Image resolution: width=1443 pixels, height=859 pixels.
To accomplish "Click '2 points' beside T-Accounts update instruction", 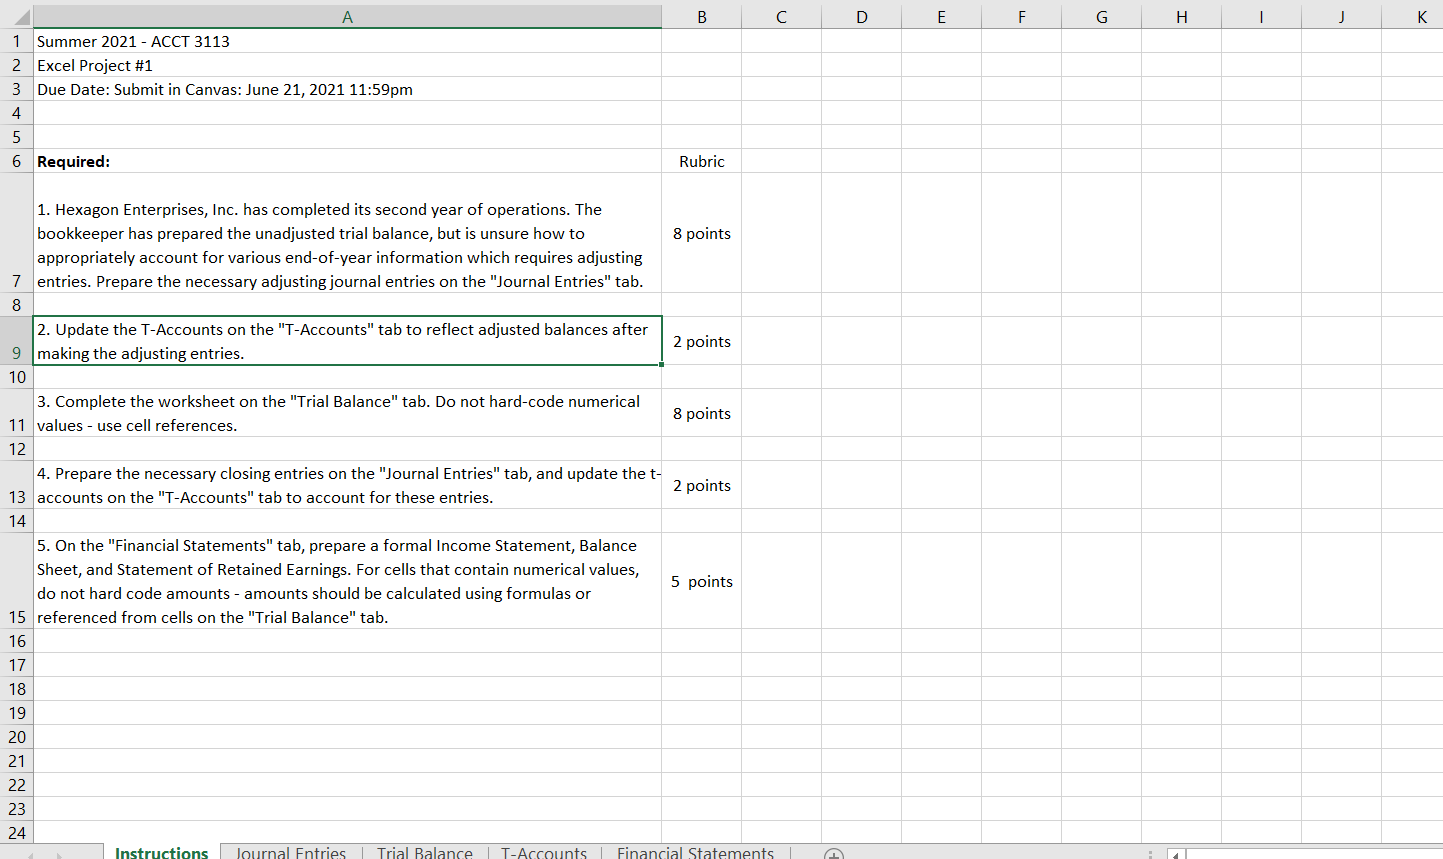I will (x=702, y=341).
